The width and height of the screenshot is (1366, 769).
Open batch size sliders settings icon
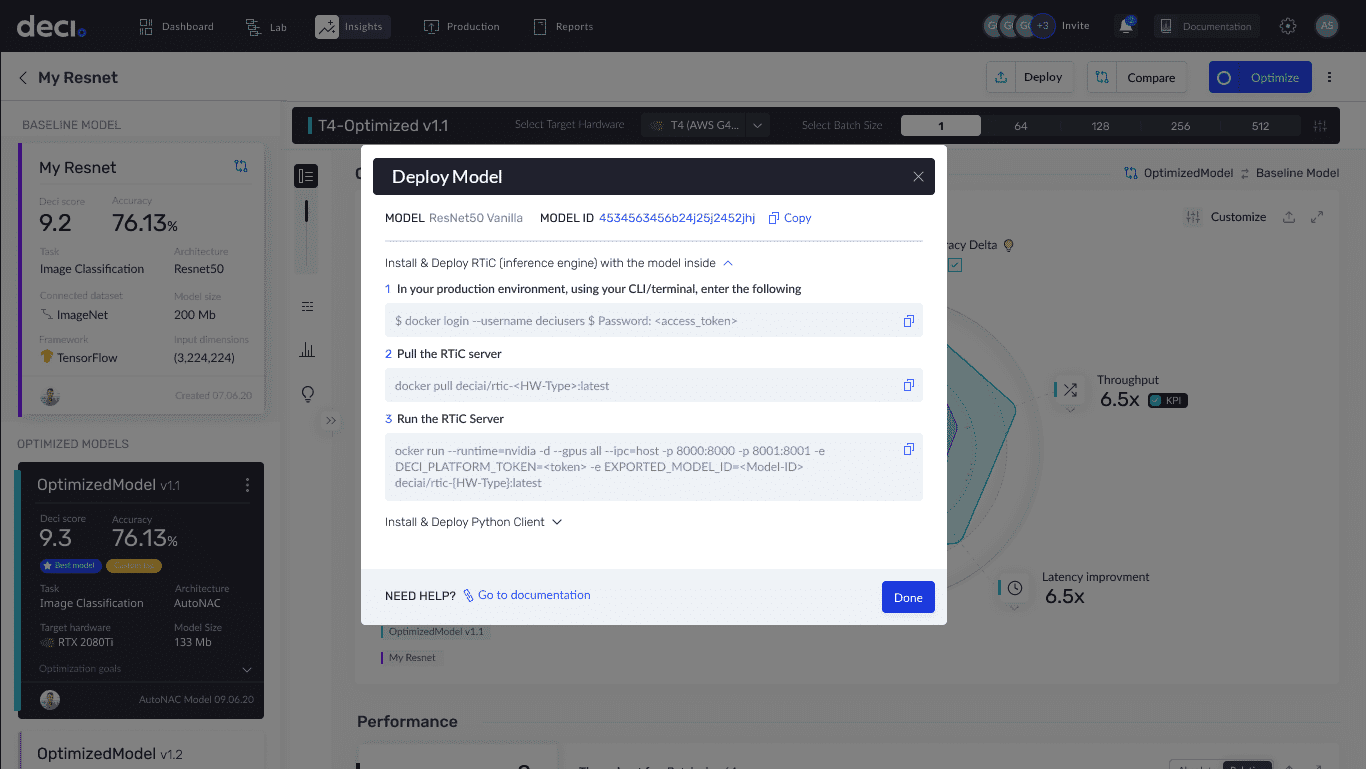click(1321, 126)
